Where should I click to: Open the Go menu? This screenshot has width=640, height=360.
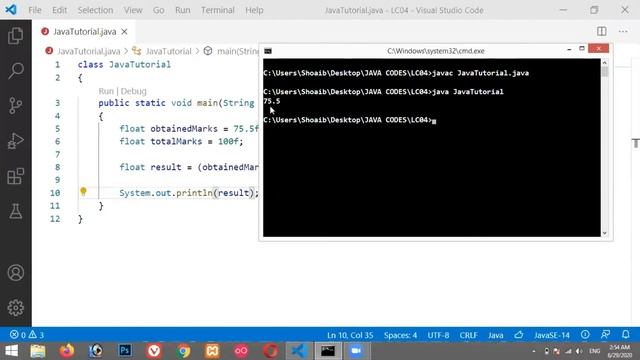tap(158, 10)
